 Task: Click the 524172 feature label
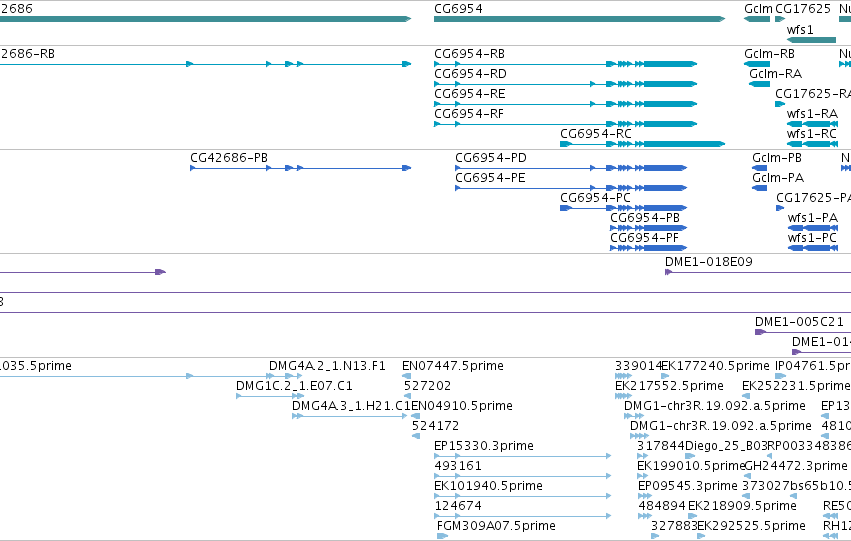(435, 427)
